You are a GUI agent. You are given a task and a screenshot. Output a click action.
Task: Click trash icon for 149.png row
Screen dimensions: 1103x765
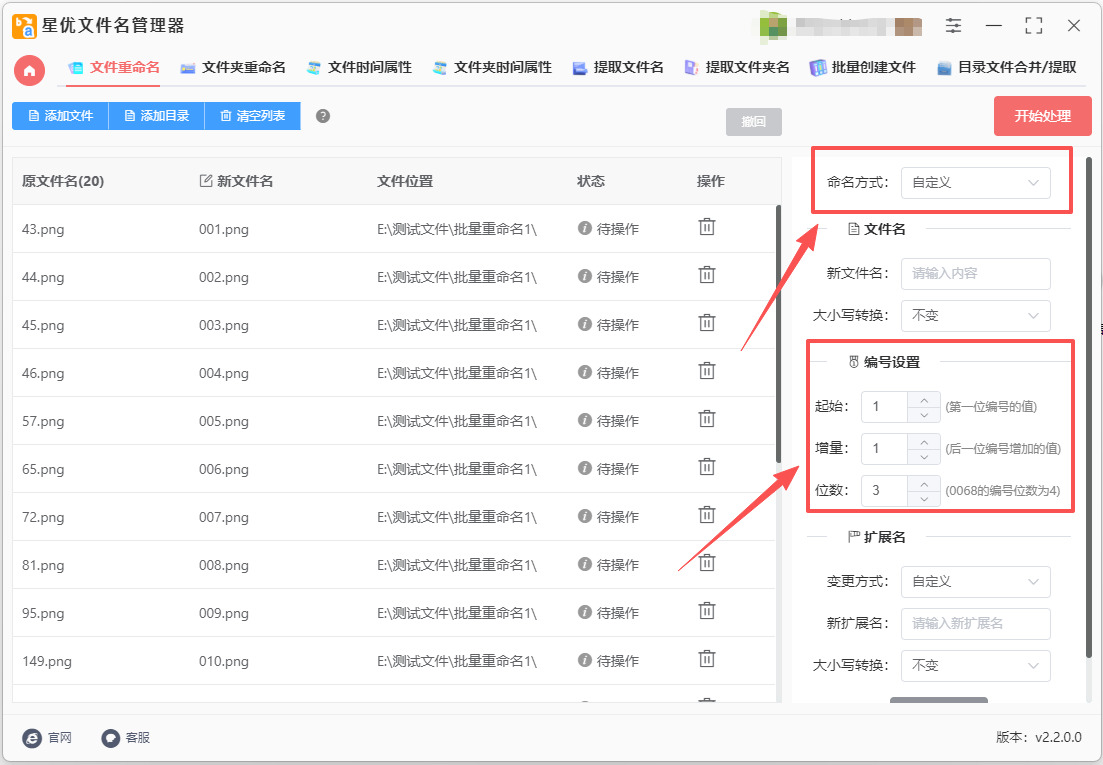pyautogui.click(x=707, y=659)
